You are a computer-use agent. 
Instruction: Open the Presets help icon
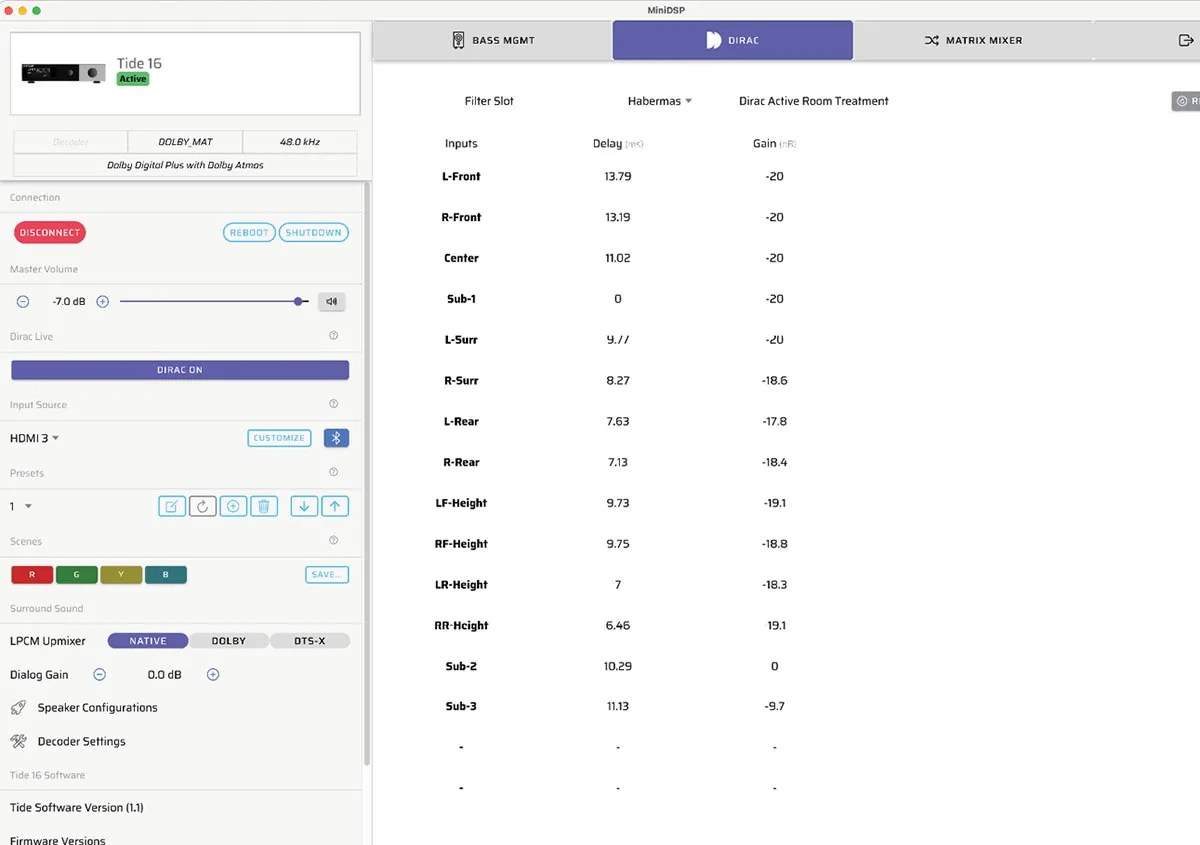334,472
